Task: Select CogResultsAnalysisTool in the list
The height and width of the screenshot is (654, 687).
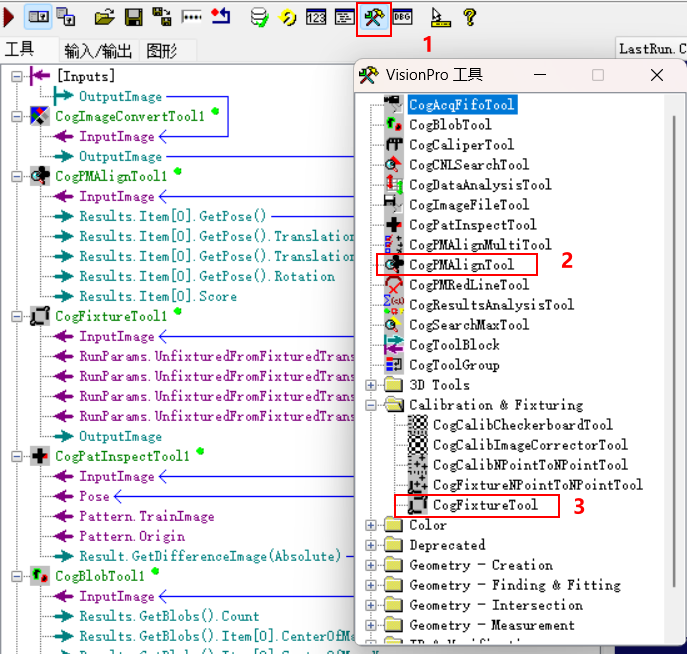Action: coord(491,305)
